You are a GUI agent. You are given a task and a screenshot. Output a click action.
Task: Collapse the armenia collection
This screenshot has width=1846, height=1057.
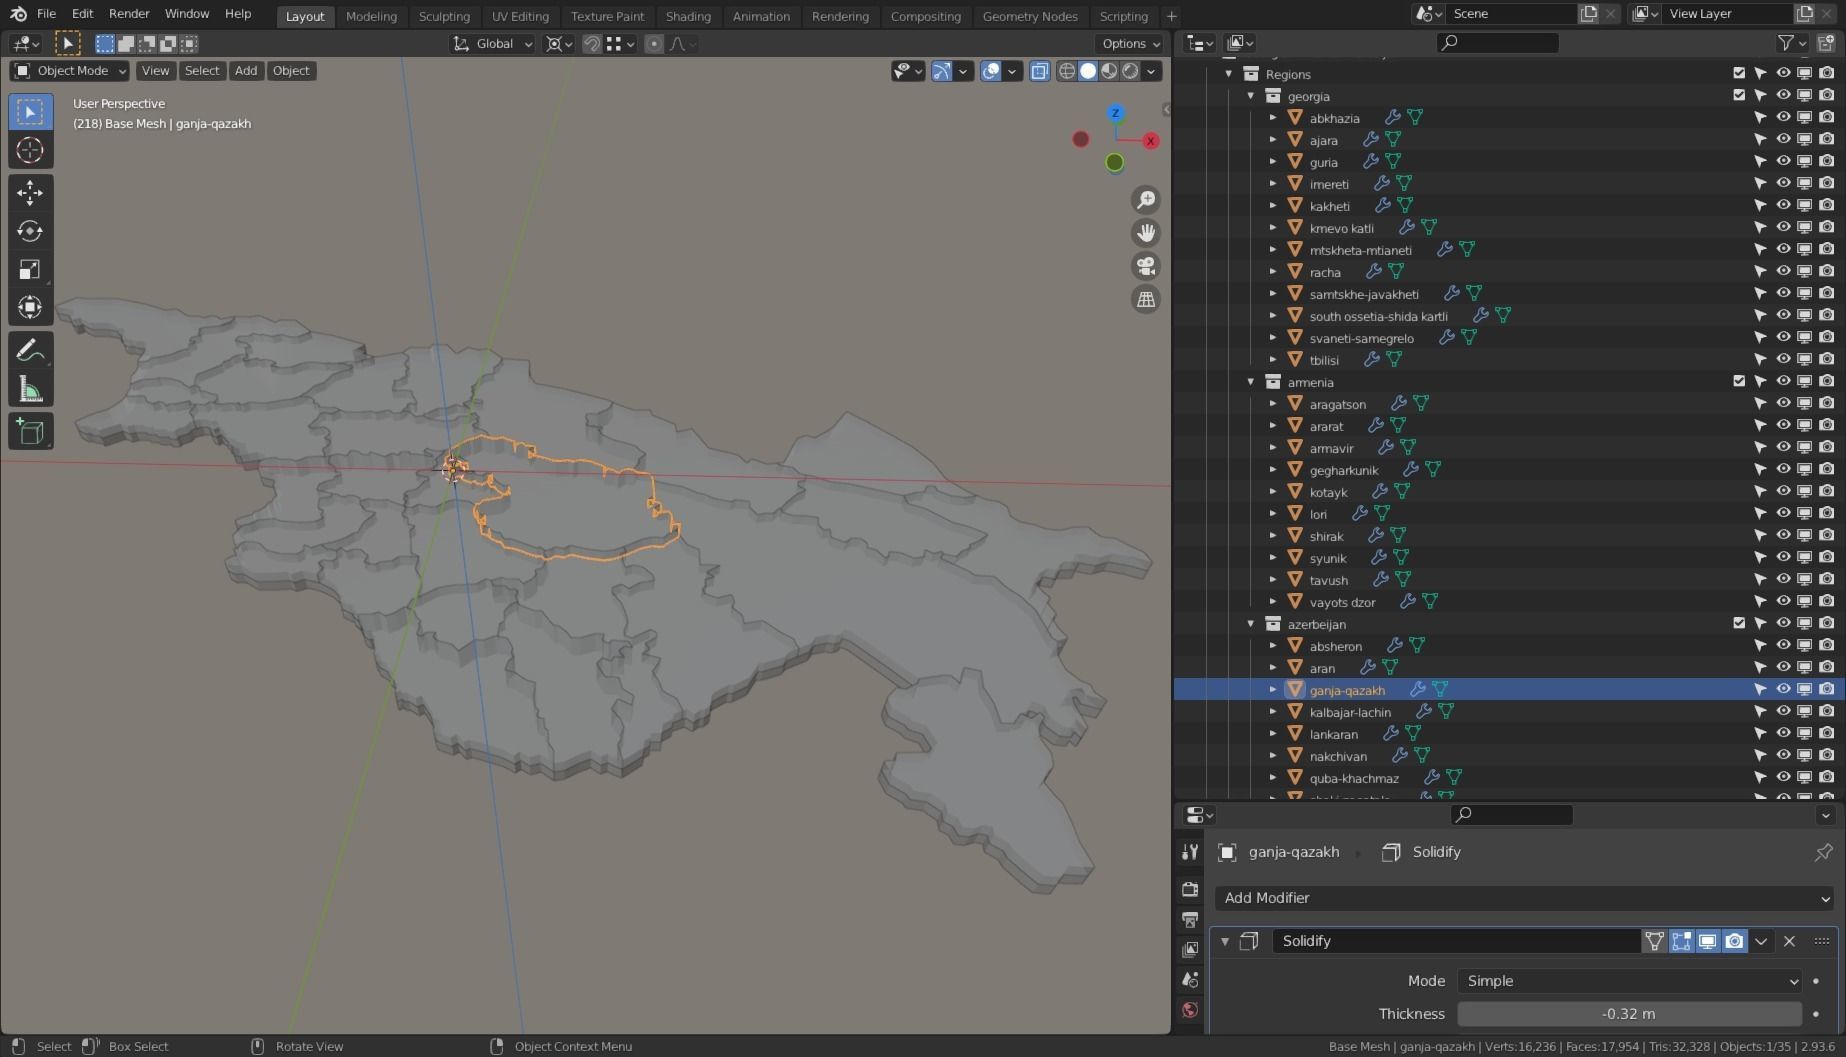point(1251,382)
